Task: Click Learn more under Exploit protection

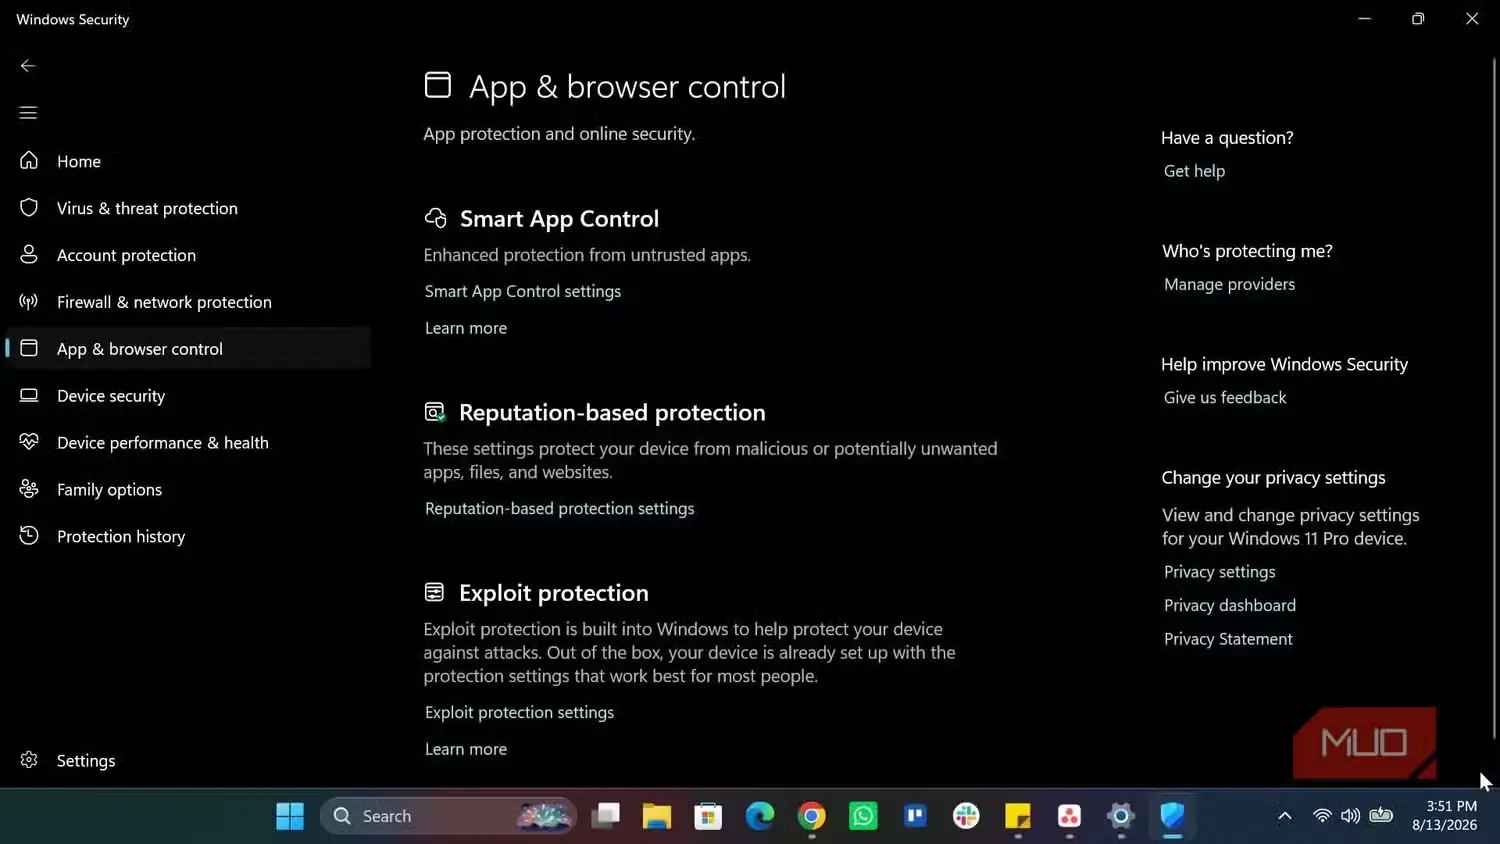Action: point(466,749)
